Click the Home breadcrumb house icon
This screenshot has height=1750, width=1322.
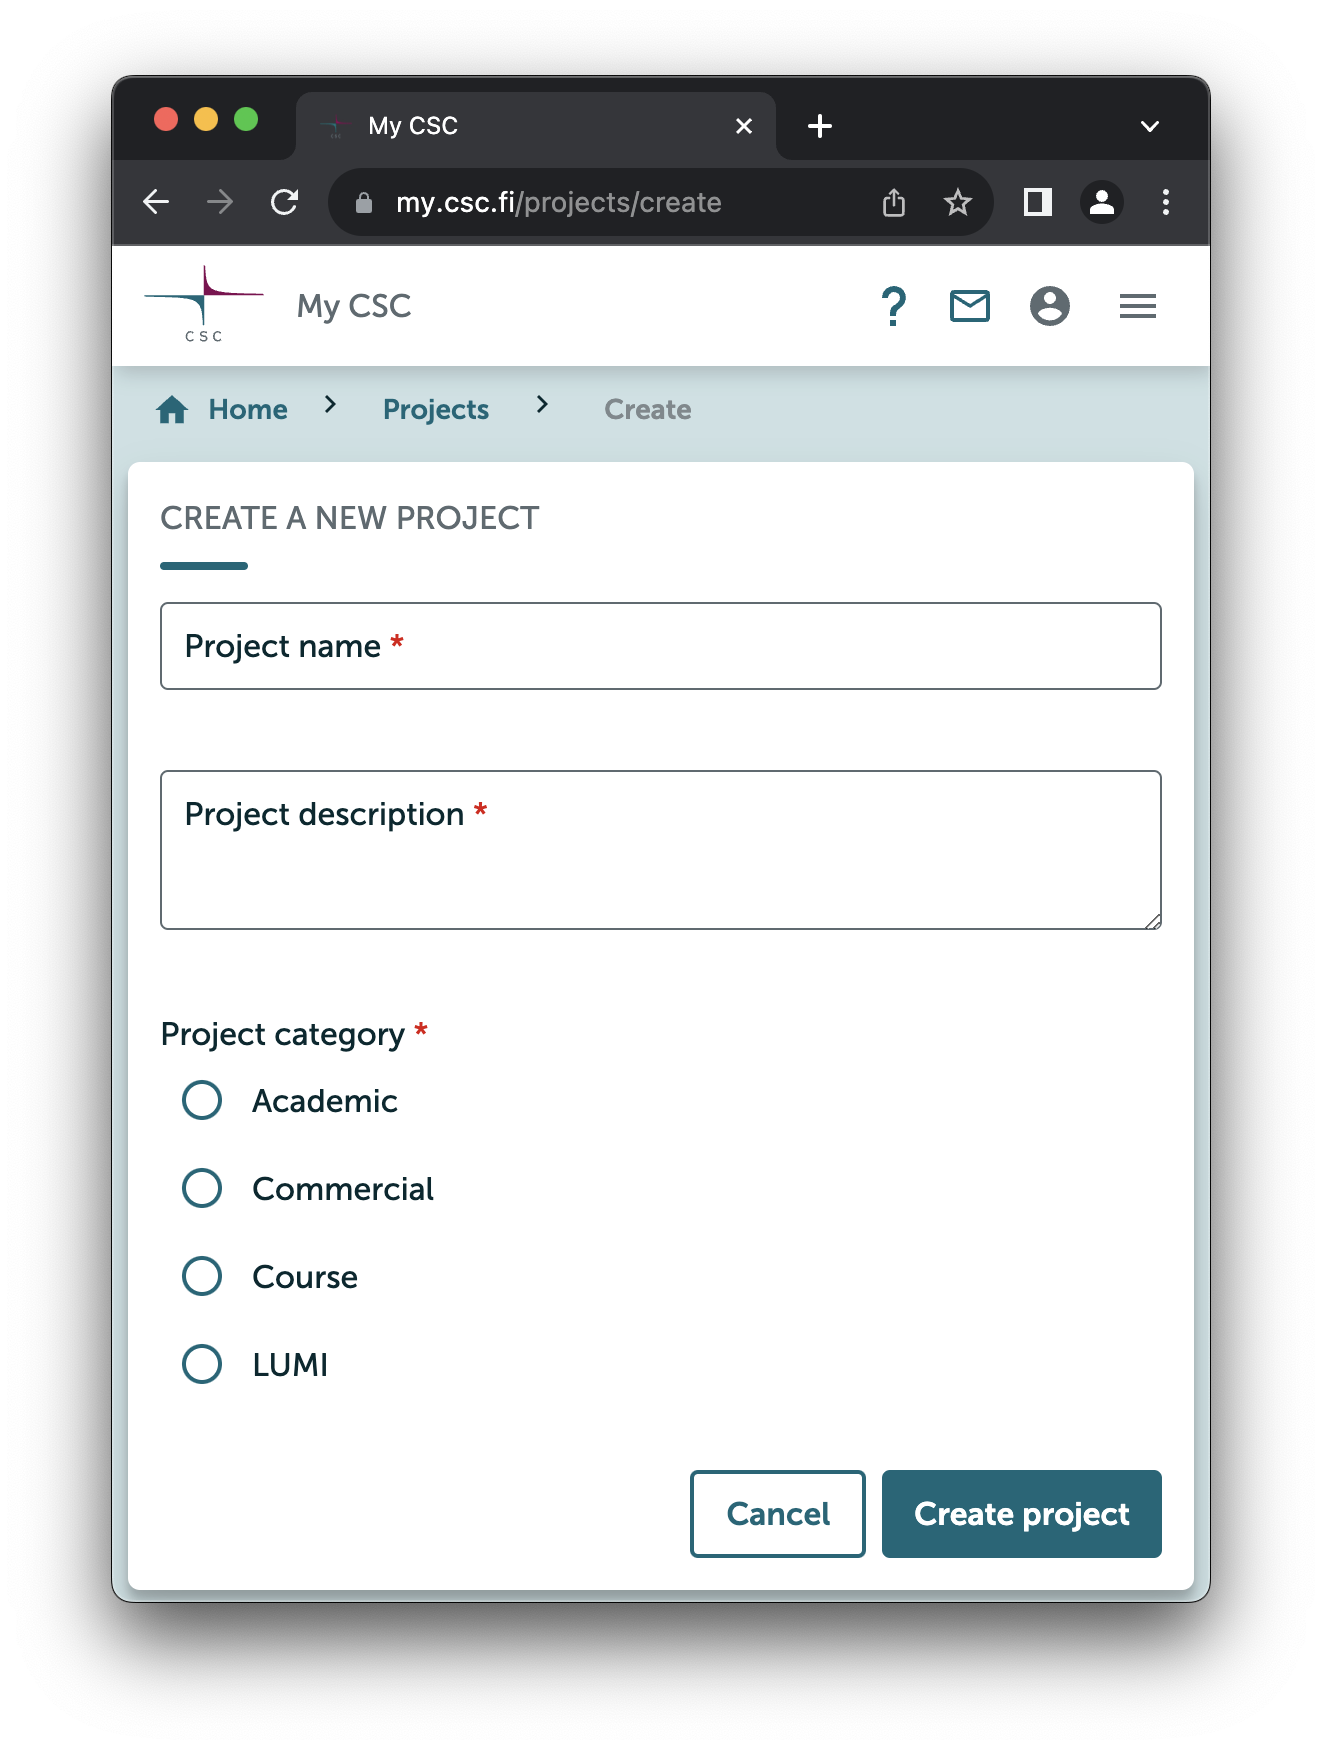pos(171,408)
